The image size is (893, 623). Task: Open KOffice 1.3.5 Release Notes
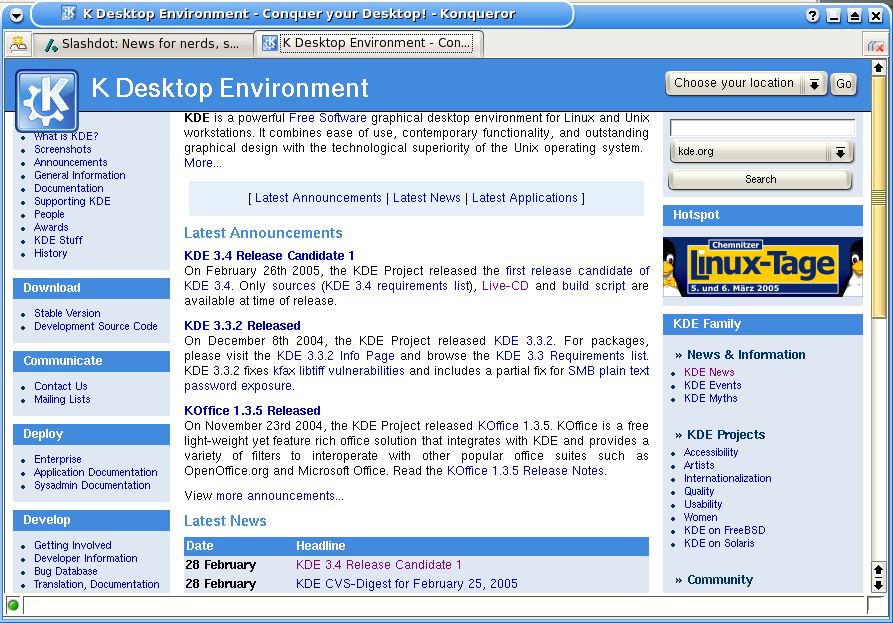point(525,471)
